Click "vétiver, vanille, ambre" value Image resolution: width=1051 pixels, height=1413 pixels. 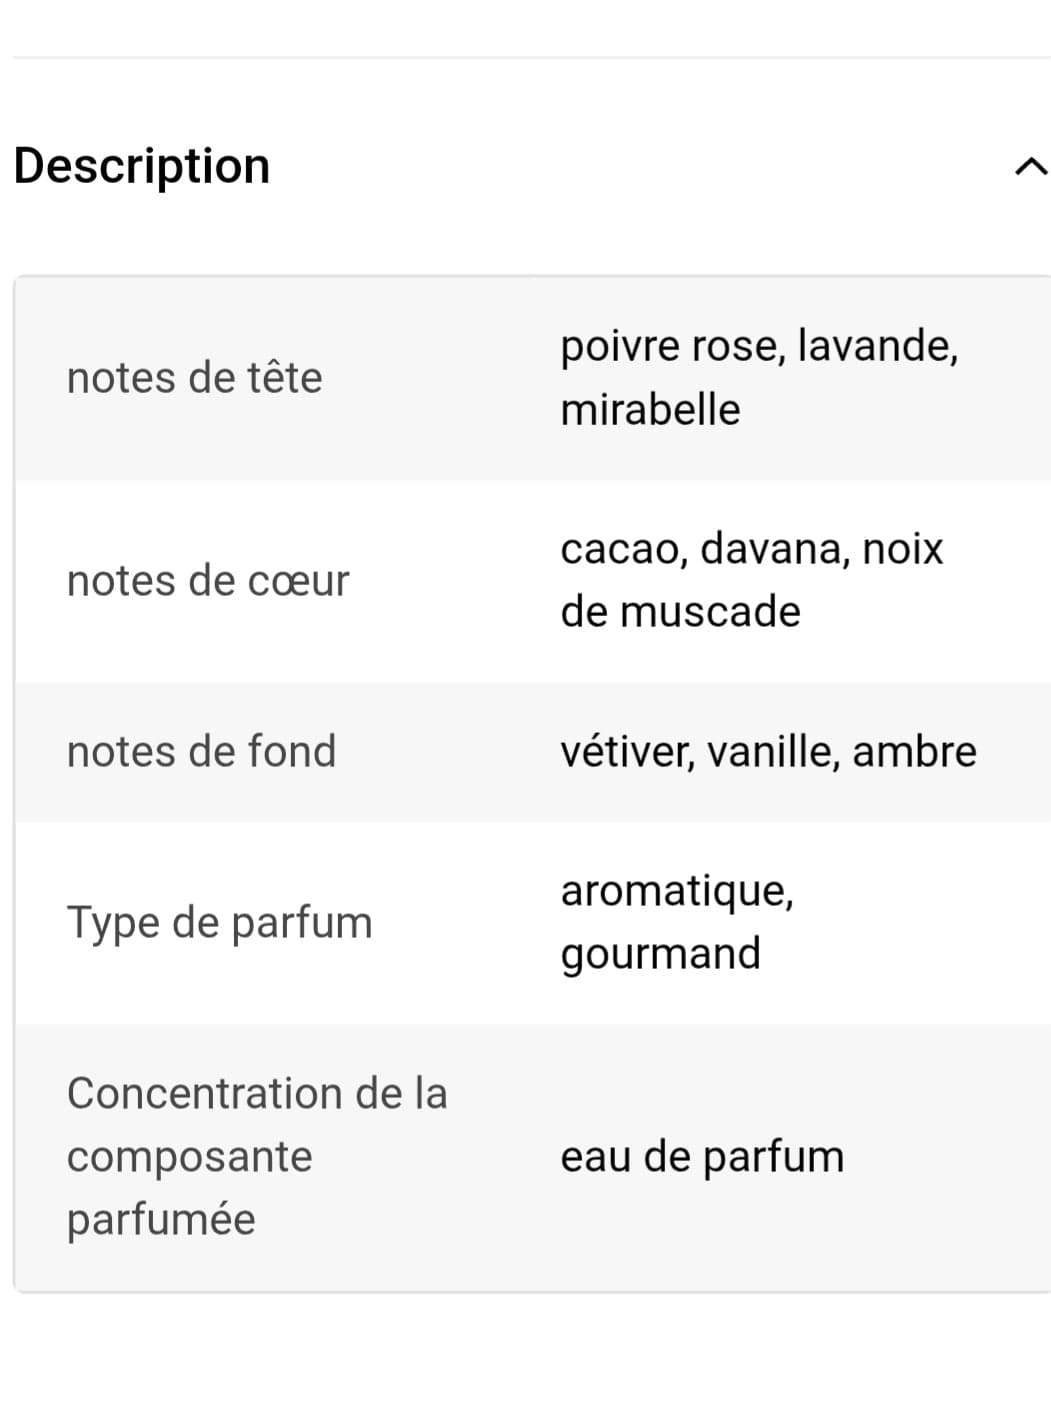tap(768, 751)
